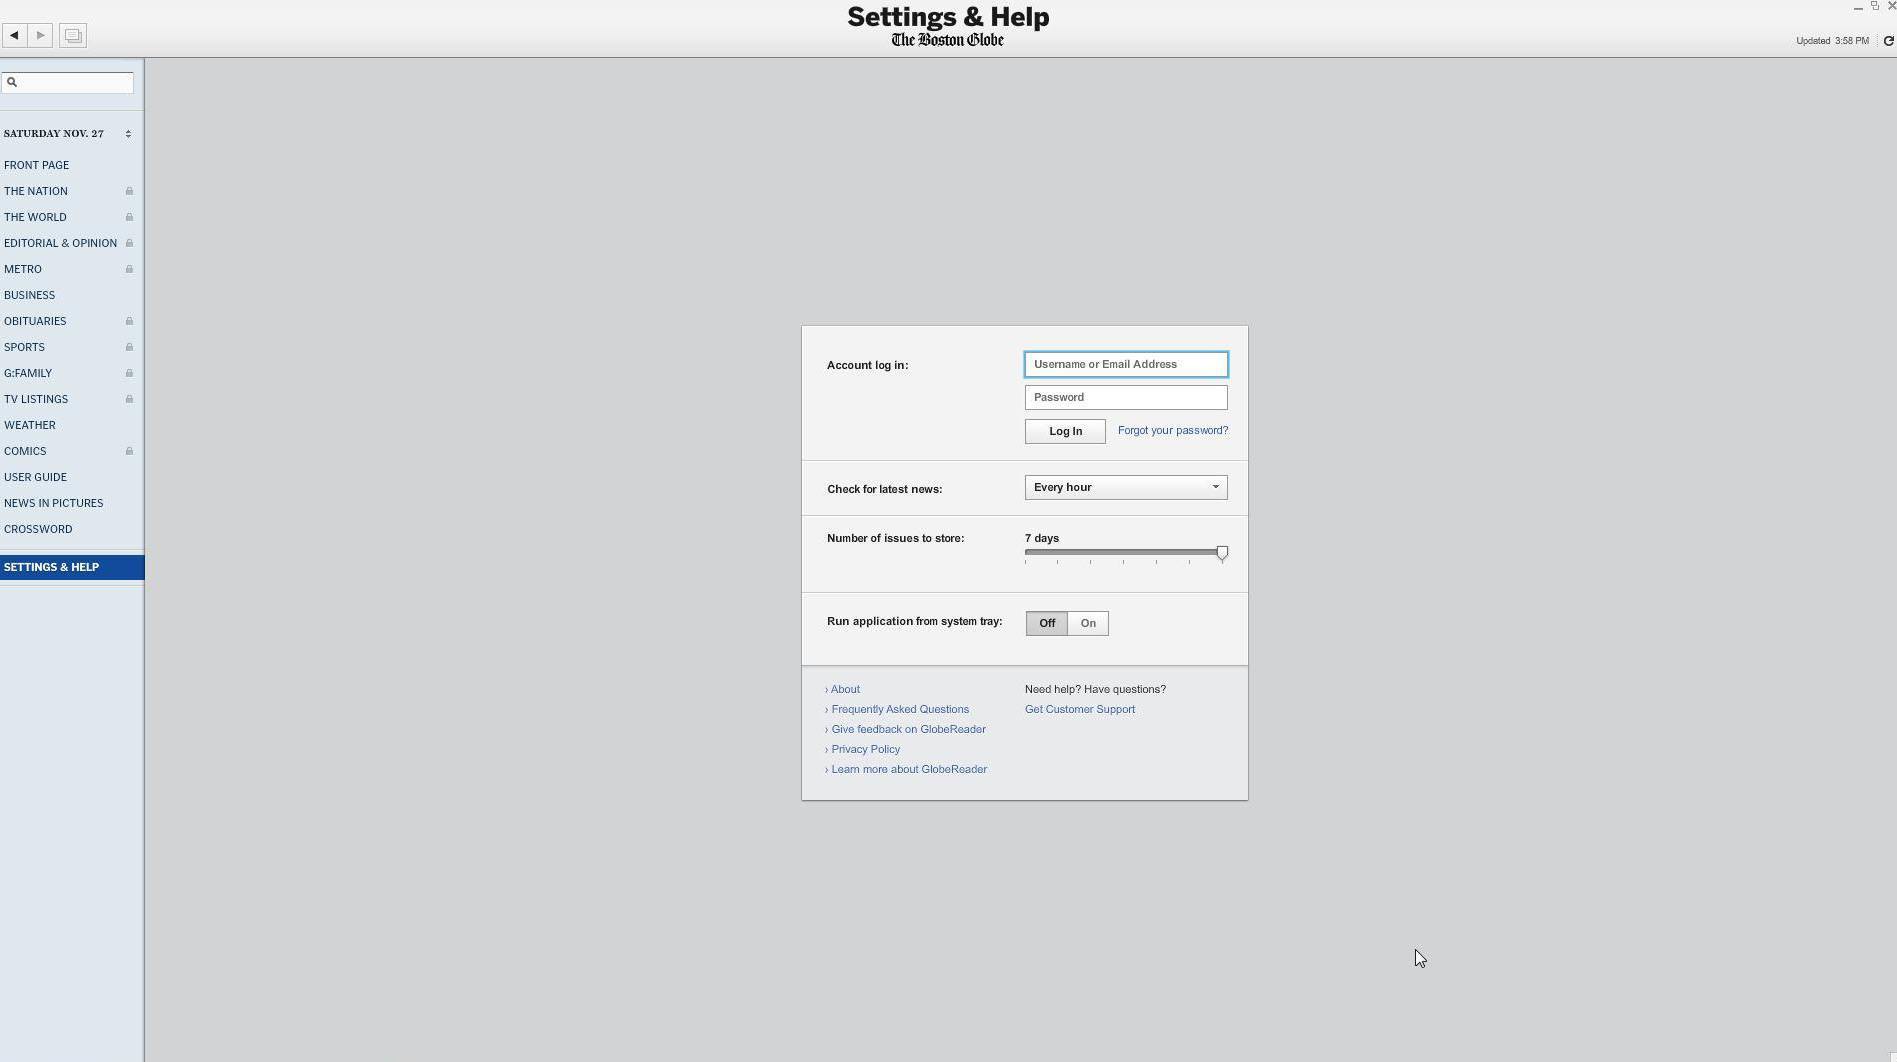Click the Forgot your password? link
Image resolution: width=1897 pixels, height=1062 pixels.
coord(1173,430)
